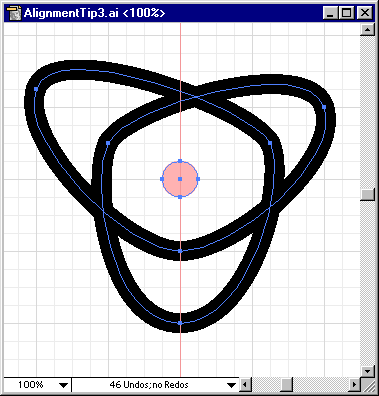The height and width of the screenshot is (396, 379).
Task: Close the AlignmentTip3.ai window
Action: 364,13
